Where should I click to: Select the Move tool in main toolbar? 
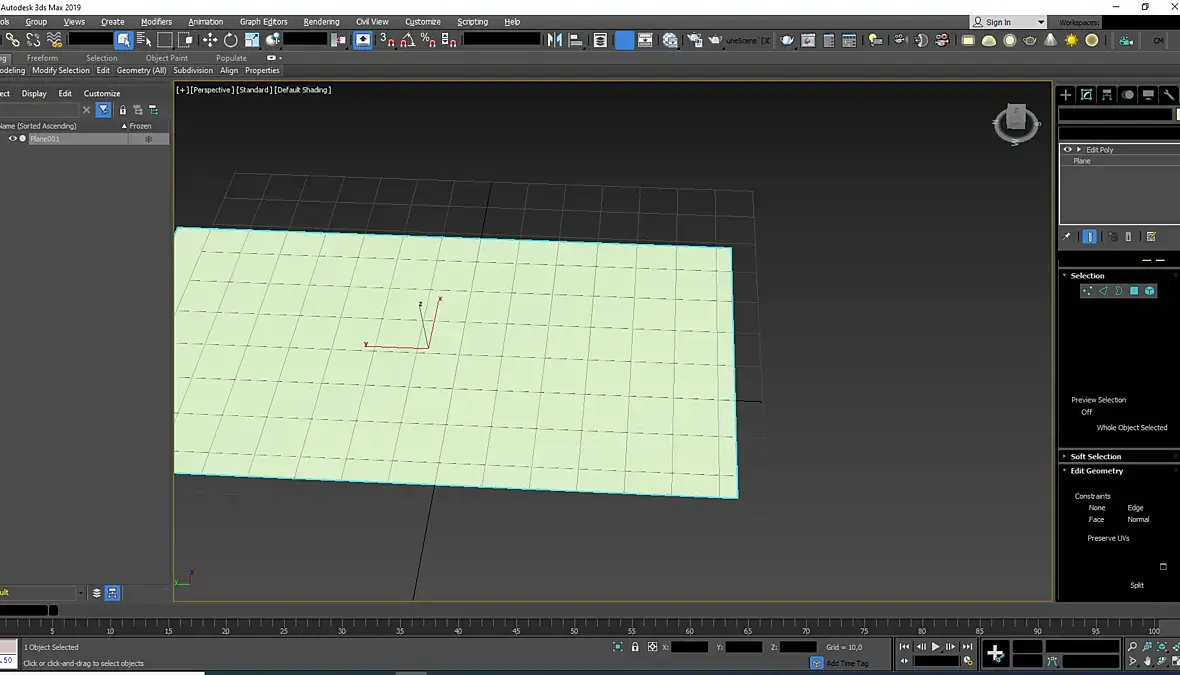pos(209,40)
